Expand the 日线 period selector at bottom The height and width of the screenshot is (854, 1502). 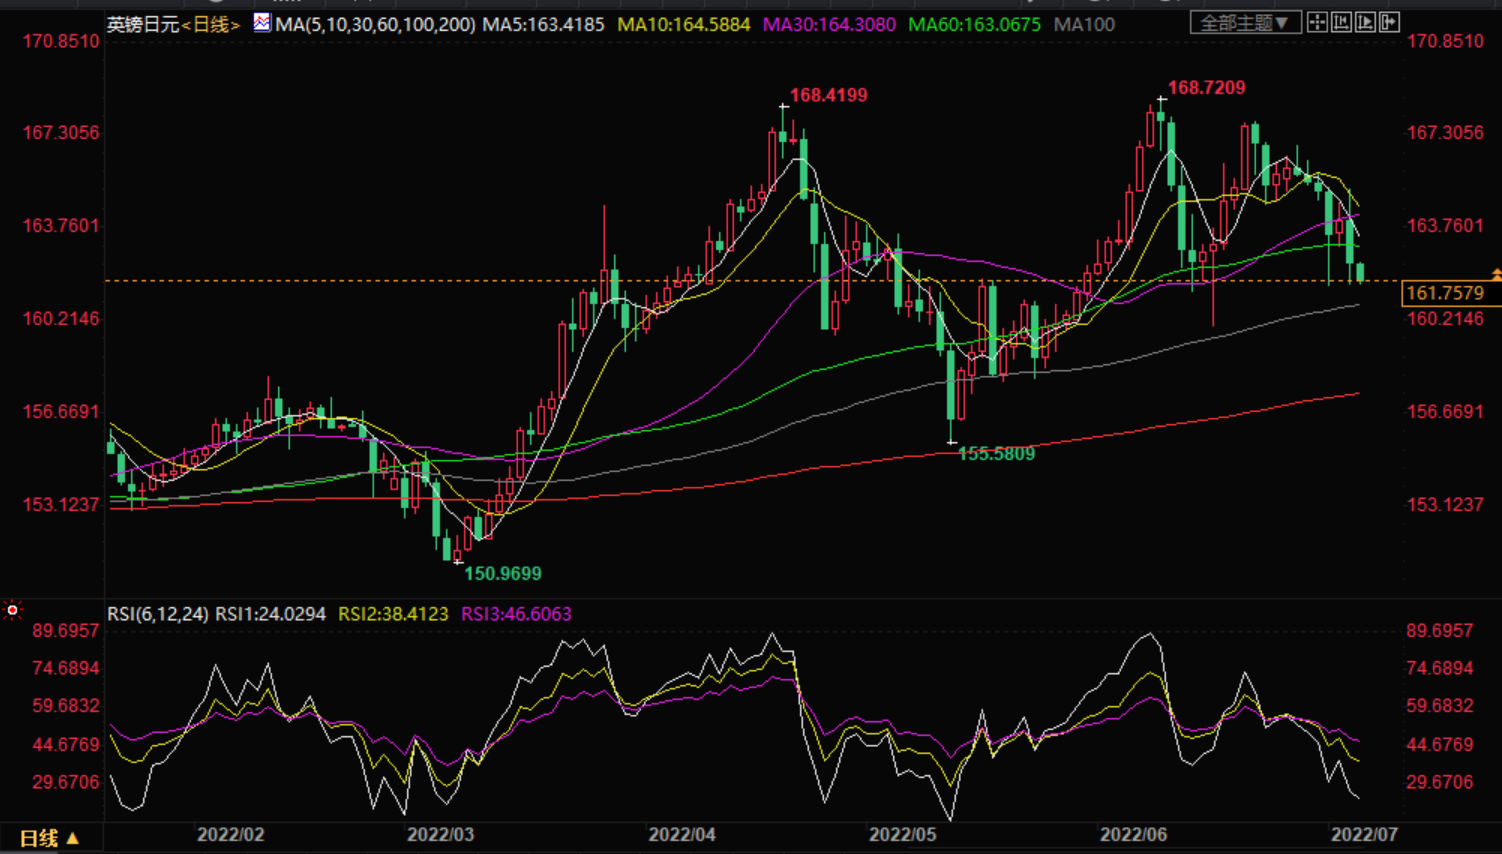[49, 838]
